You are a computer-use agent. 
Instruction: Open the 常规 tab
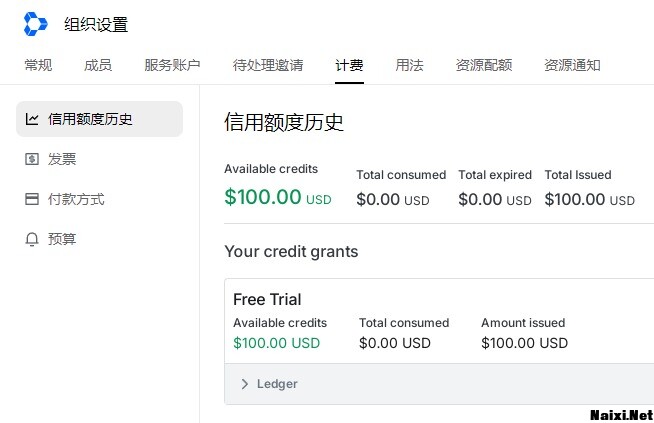pos(38,66)
